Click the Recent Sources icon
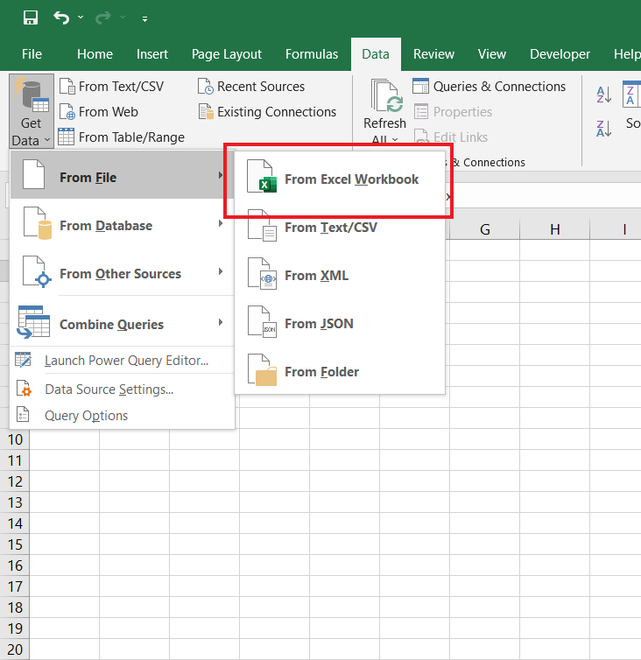This screenshot has width=641, height=660. tap(206, 87)
